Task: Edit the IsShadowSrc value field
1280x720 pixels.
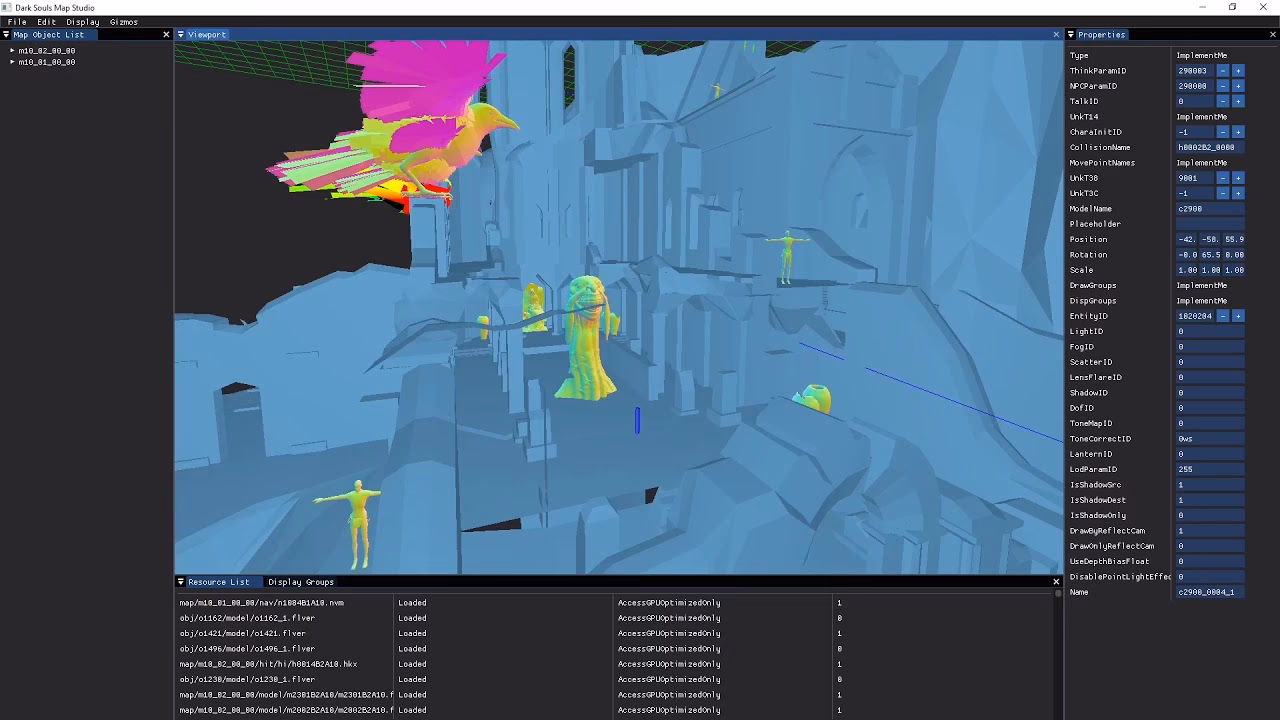Action: (x=1210, y=485)
